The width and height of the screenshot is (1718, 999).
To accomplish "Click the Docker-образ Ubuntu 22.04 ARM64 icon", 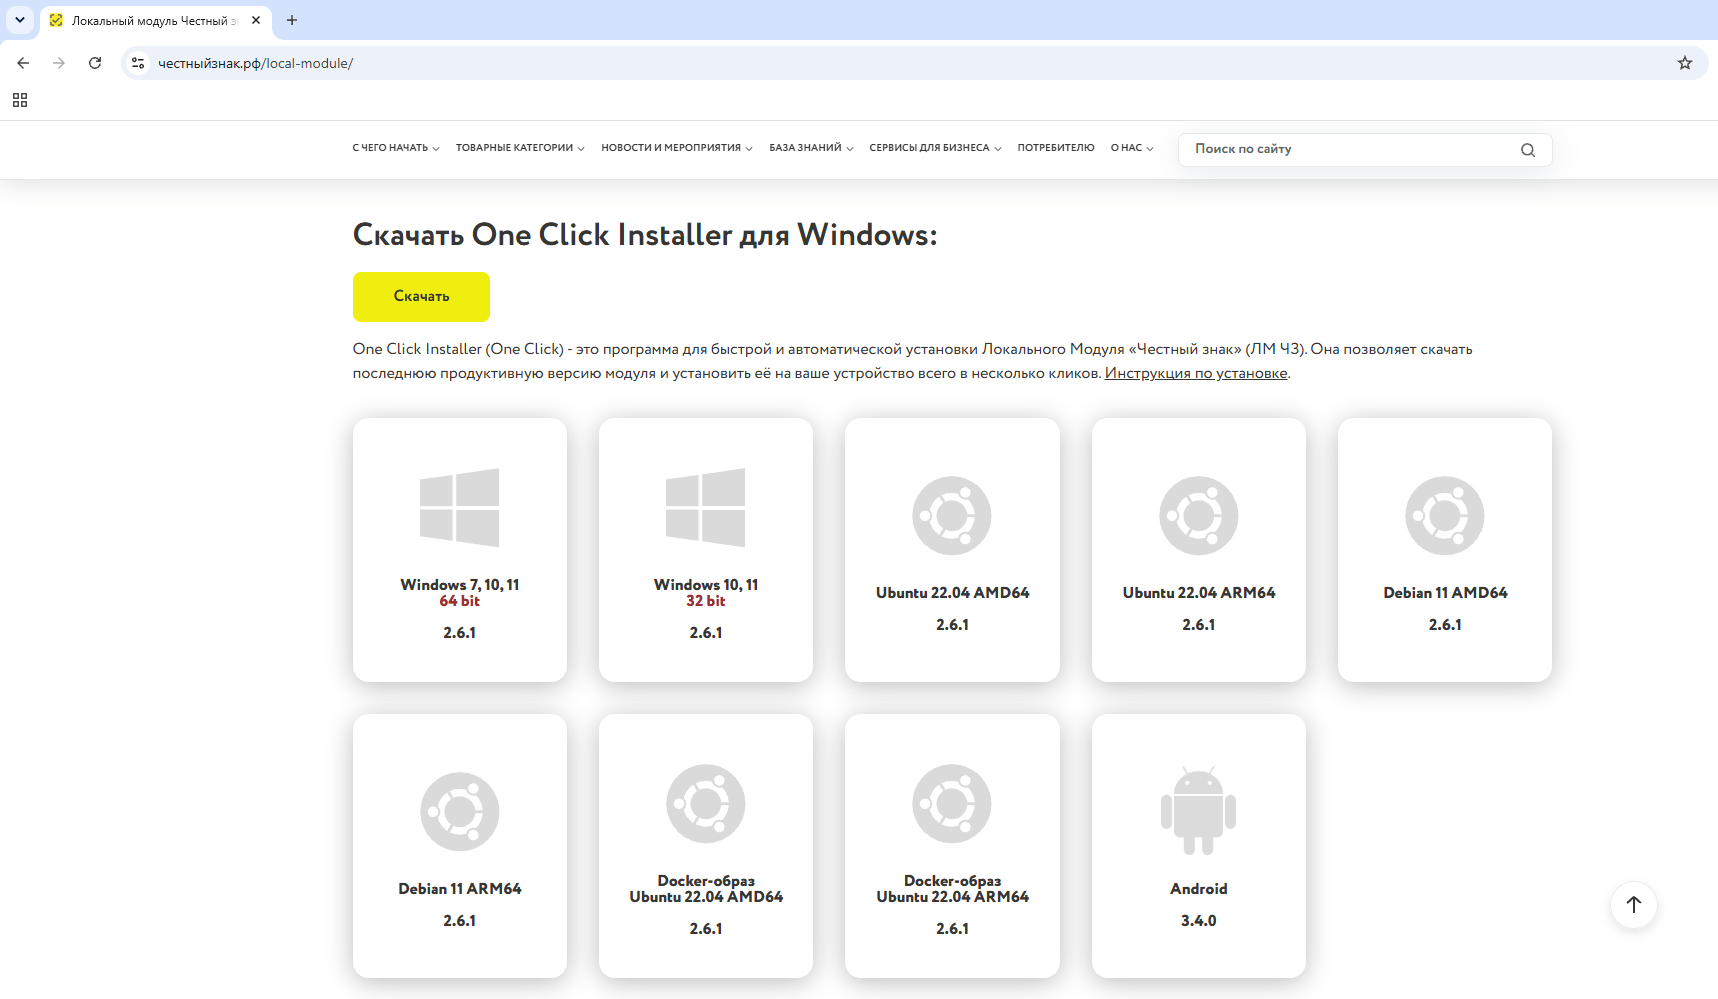I will (952, 804).
